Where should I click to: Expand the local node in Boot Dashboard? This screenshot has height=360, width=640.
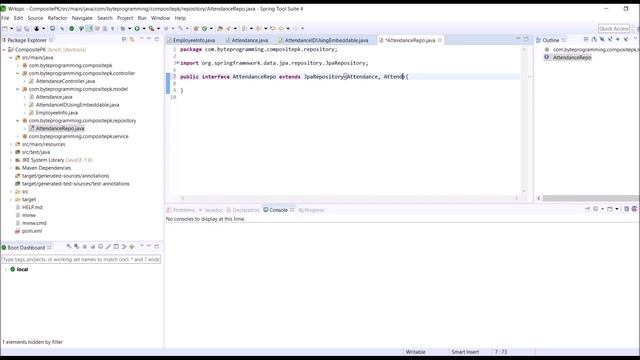coord(5,269)
